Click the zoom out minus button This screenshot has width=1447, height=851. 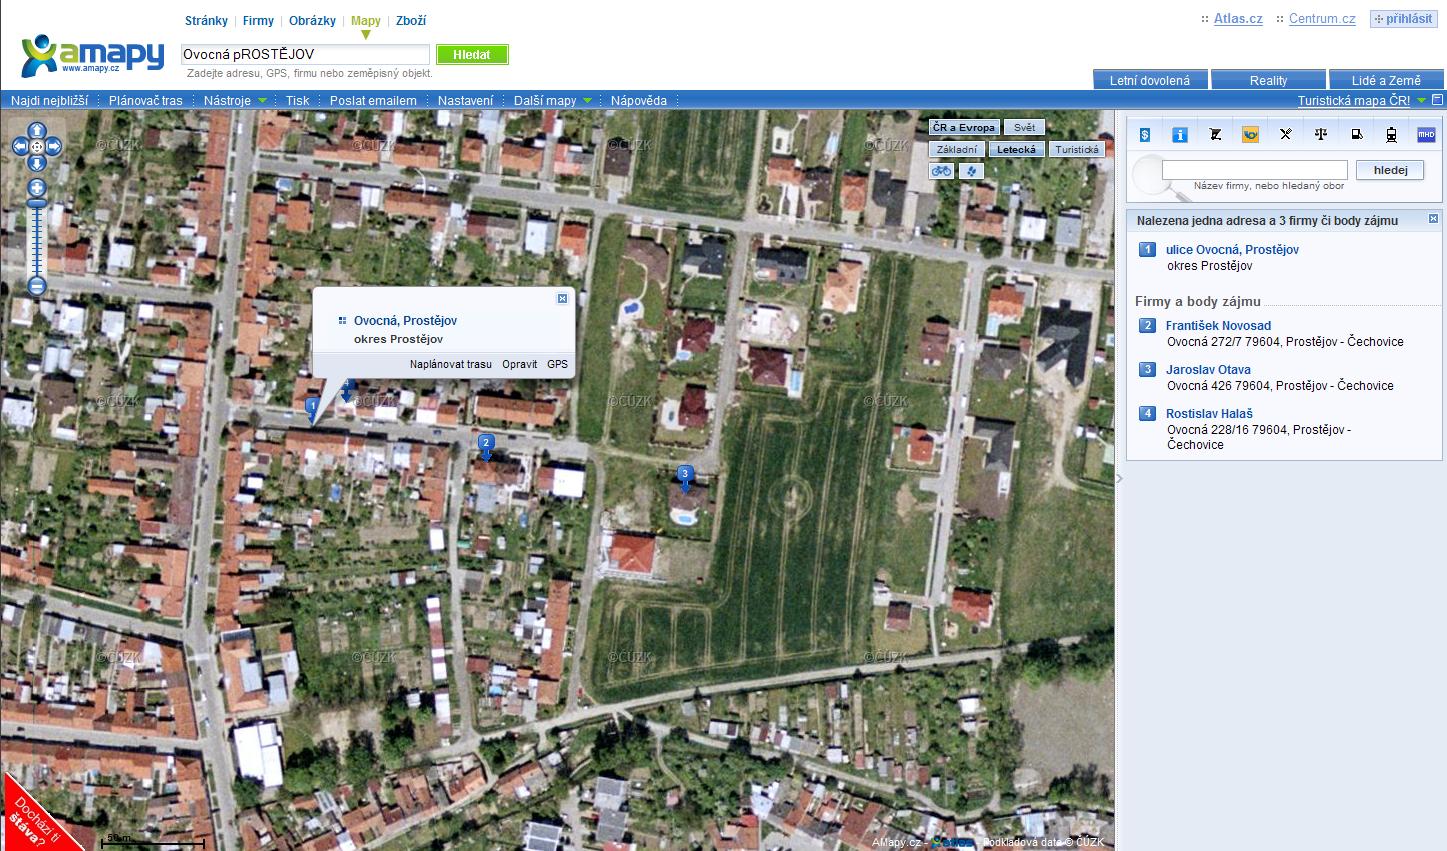pyautogui.click(x=37, y=286)
